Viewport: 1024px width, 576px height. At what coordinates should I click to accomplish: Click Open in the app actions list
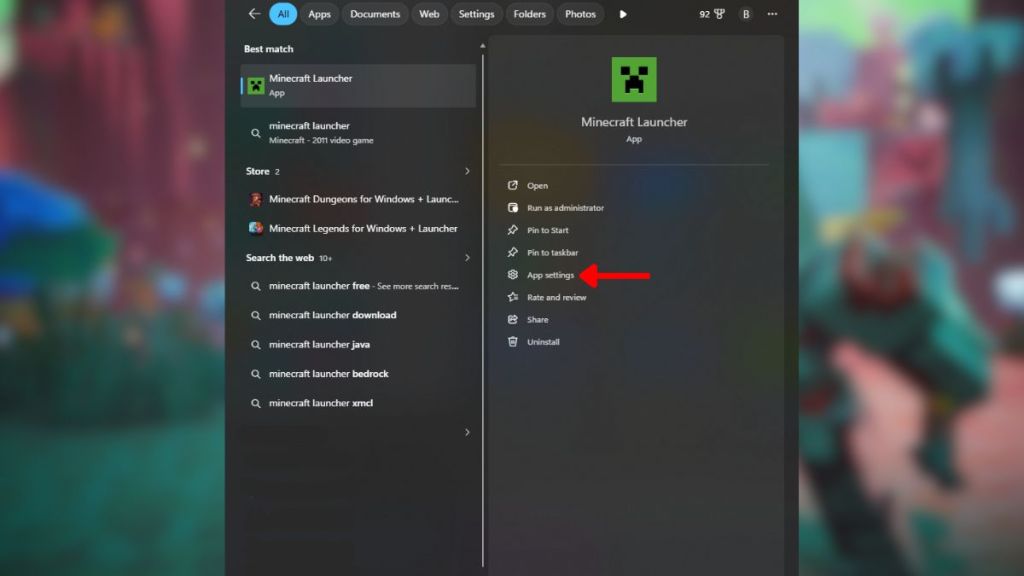click(537, 186)
